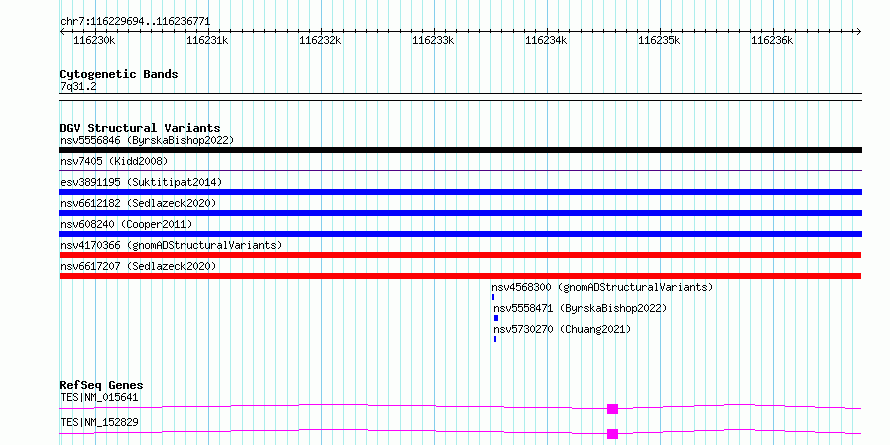890x445 pixels.
Task: Click the esv3891195 (Suktitipat2014) label
Action: [141, 182]
